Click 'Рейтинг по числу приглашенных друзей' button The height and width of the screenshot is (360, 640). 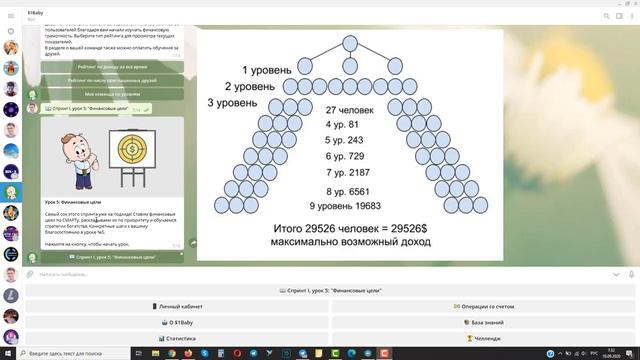point(112,80)
